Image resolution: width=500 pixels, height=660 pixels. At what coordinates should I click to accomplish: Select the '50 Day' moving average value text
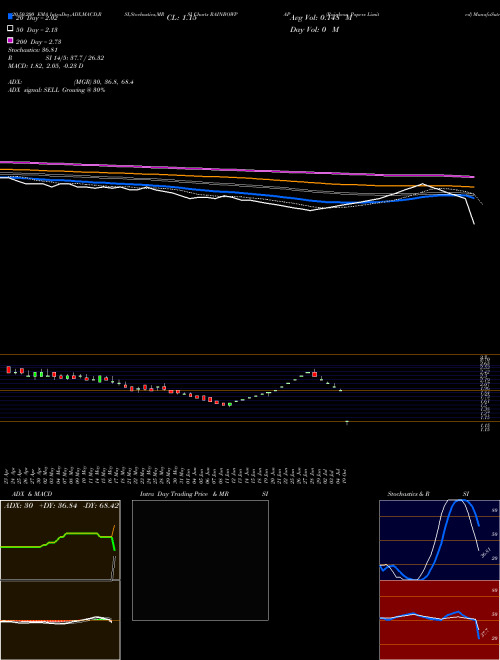37,30
